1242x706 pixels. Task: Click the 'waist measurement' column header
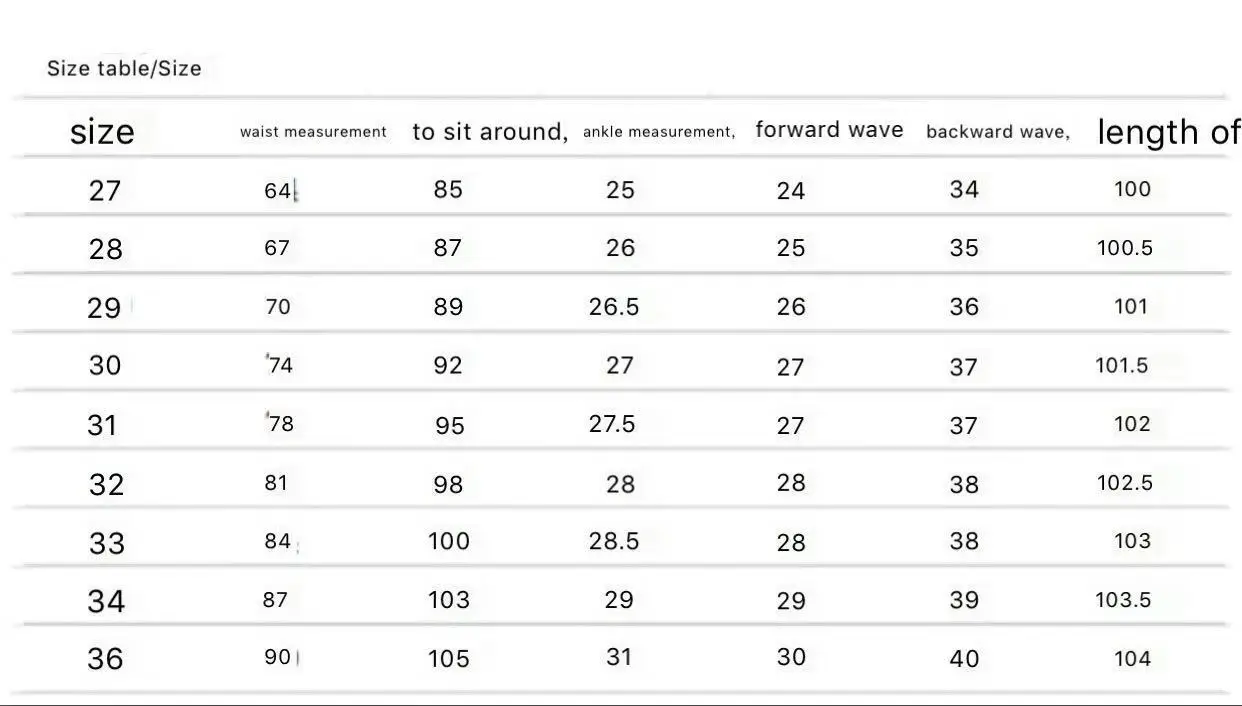point(313,132)
